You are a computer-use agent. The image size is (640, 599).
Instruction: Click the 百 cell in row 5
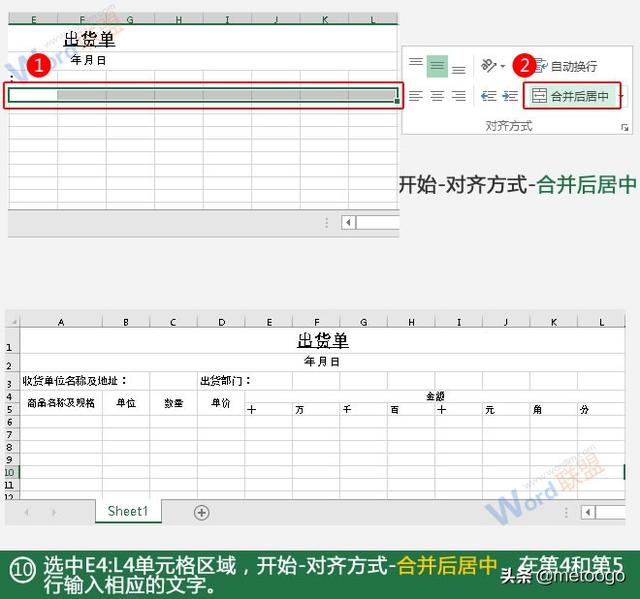(x=411, y=409)
